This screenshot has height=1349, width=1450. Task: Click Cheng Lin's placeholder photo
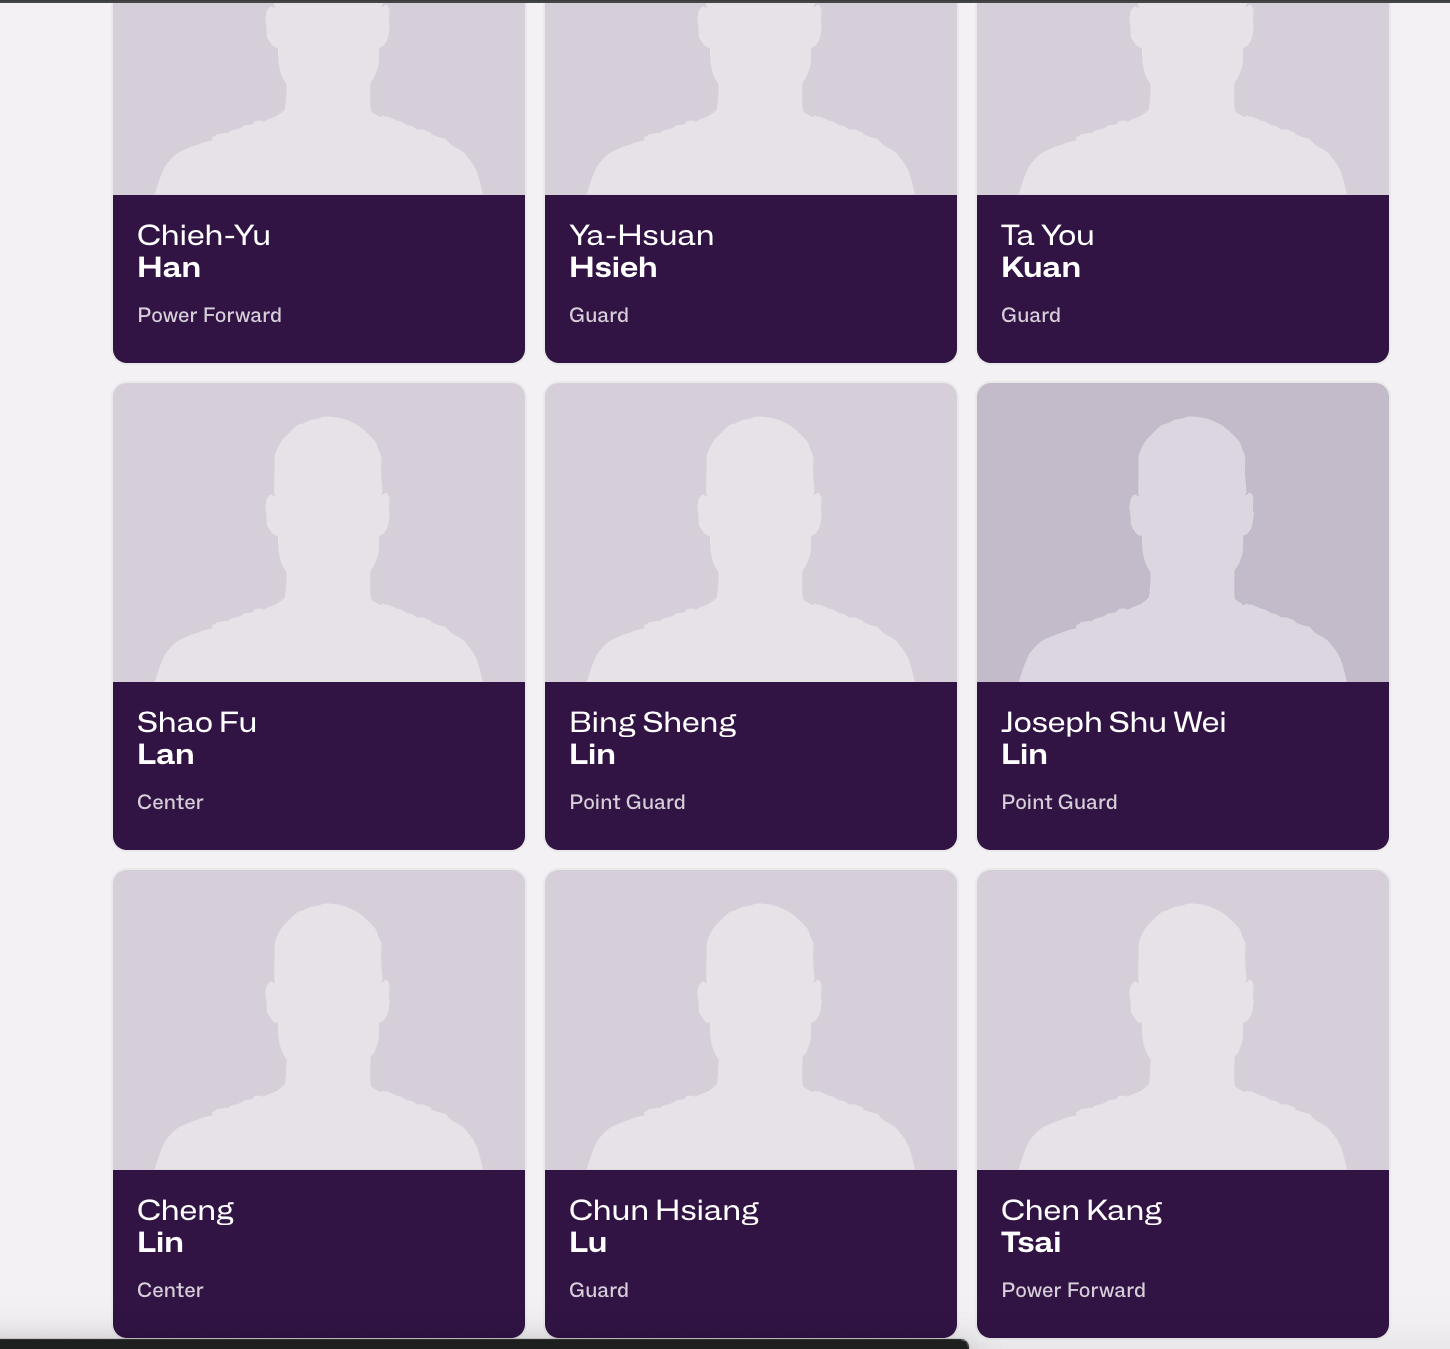point(319,1020)
